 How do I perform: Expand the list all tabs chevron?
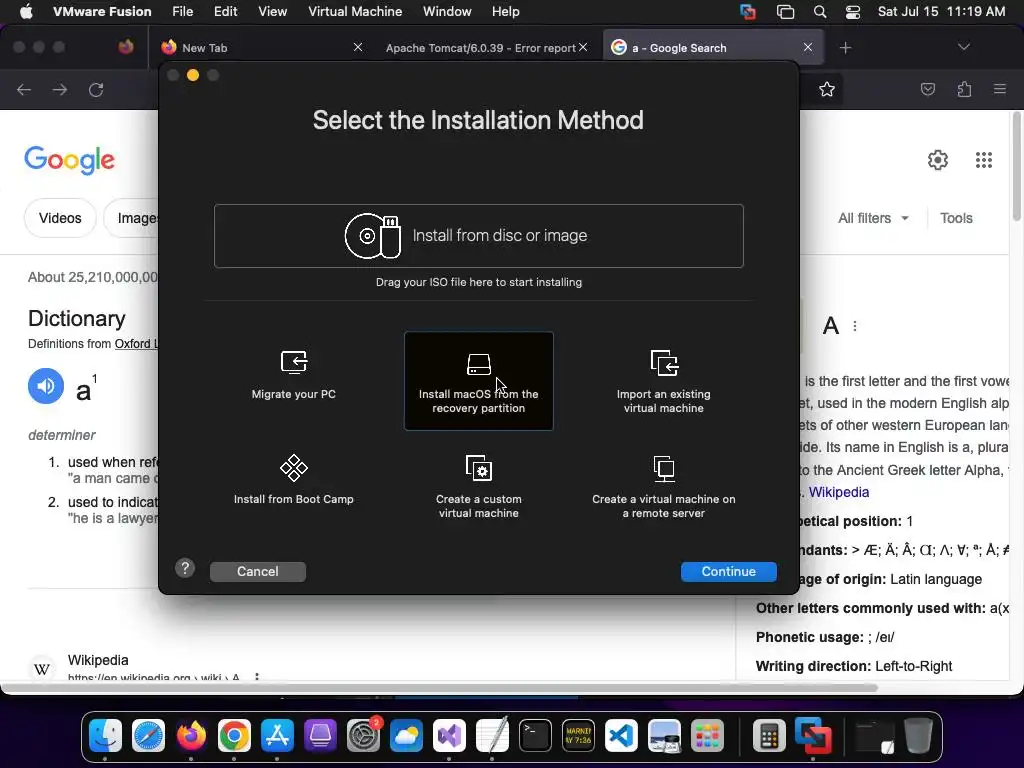[x=964, y=47]
